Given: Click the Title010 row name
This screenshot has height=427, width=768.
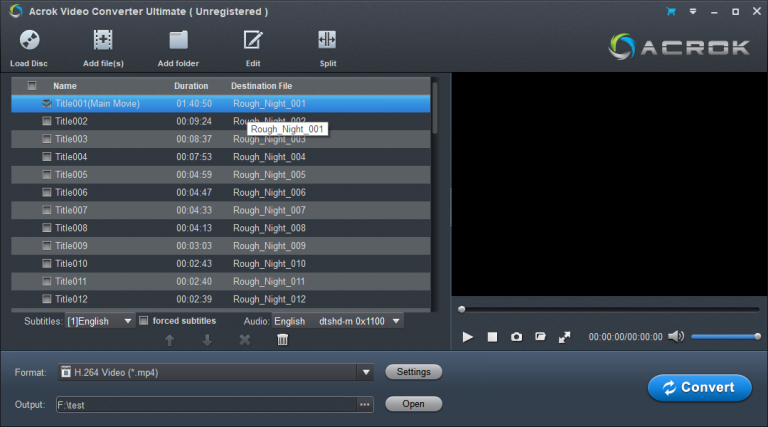Looking at the screenshot, I should [x=71, y=263].
